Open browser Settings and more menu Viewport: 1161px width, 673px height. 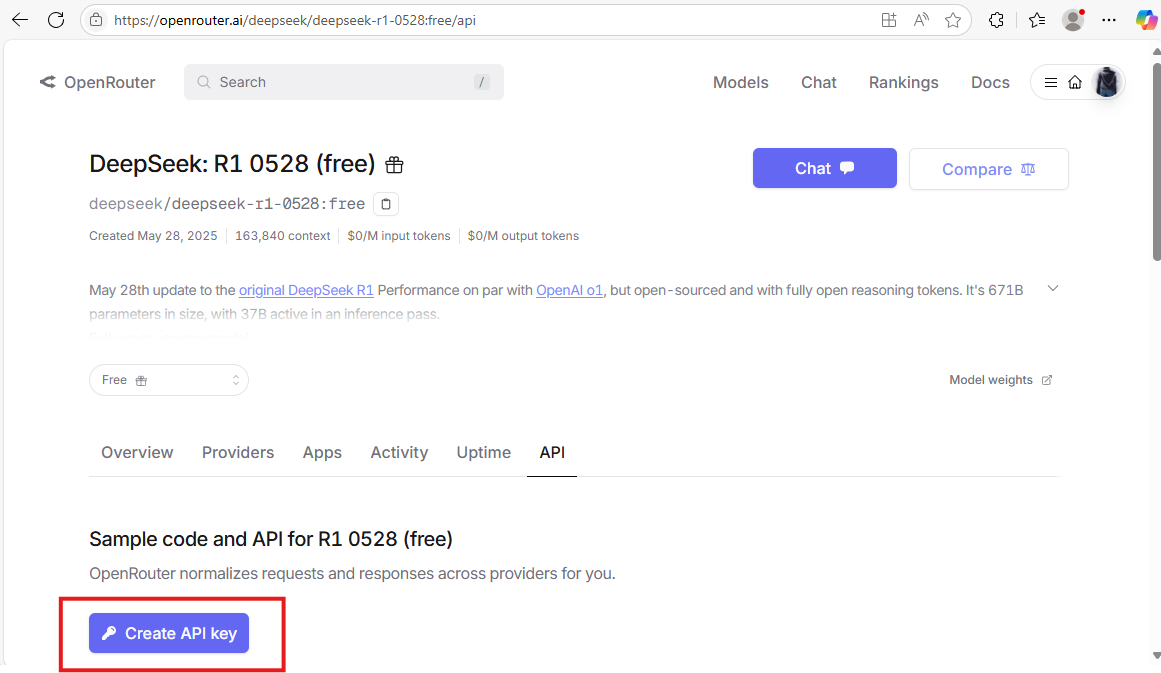1108,20
